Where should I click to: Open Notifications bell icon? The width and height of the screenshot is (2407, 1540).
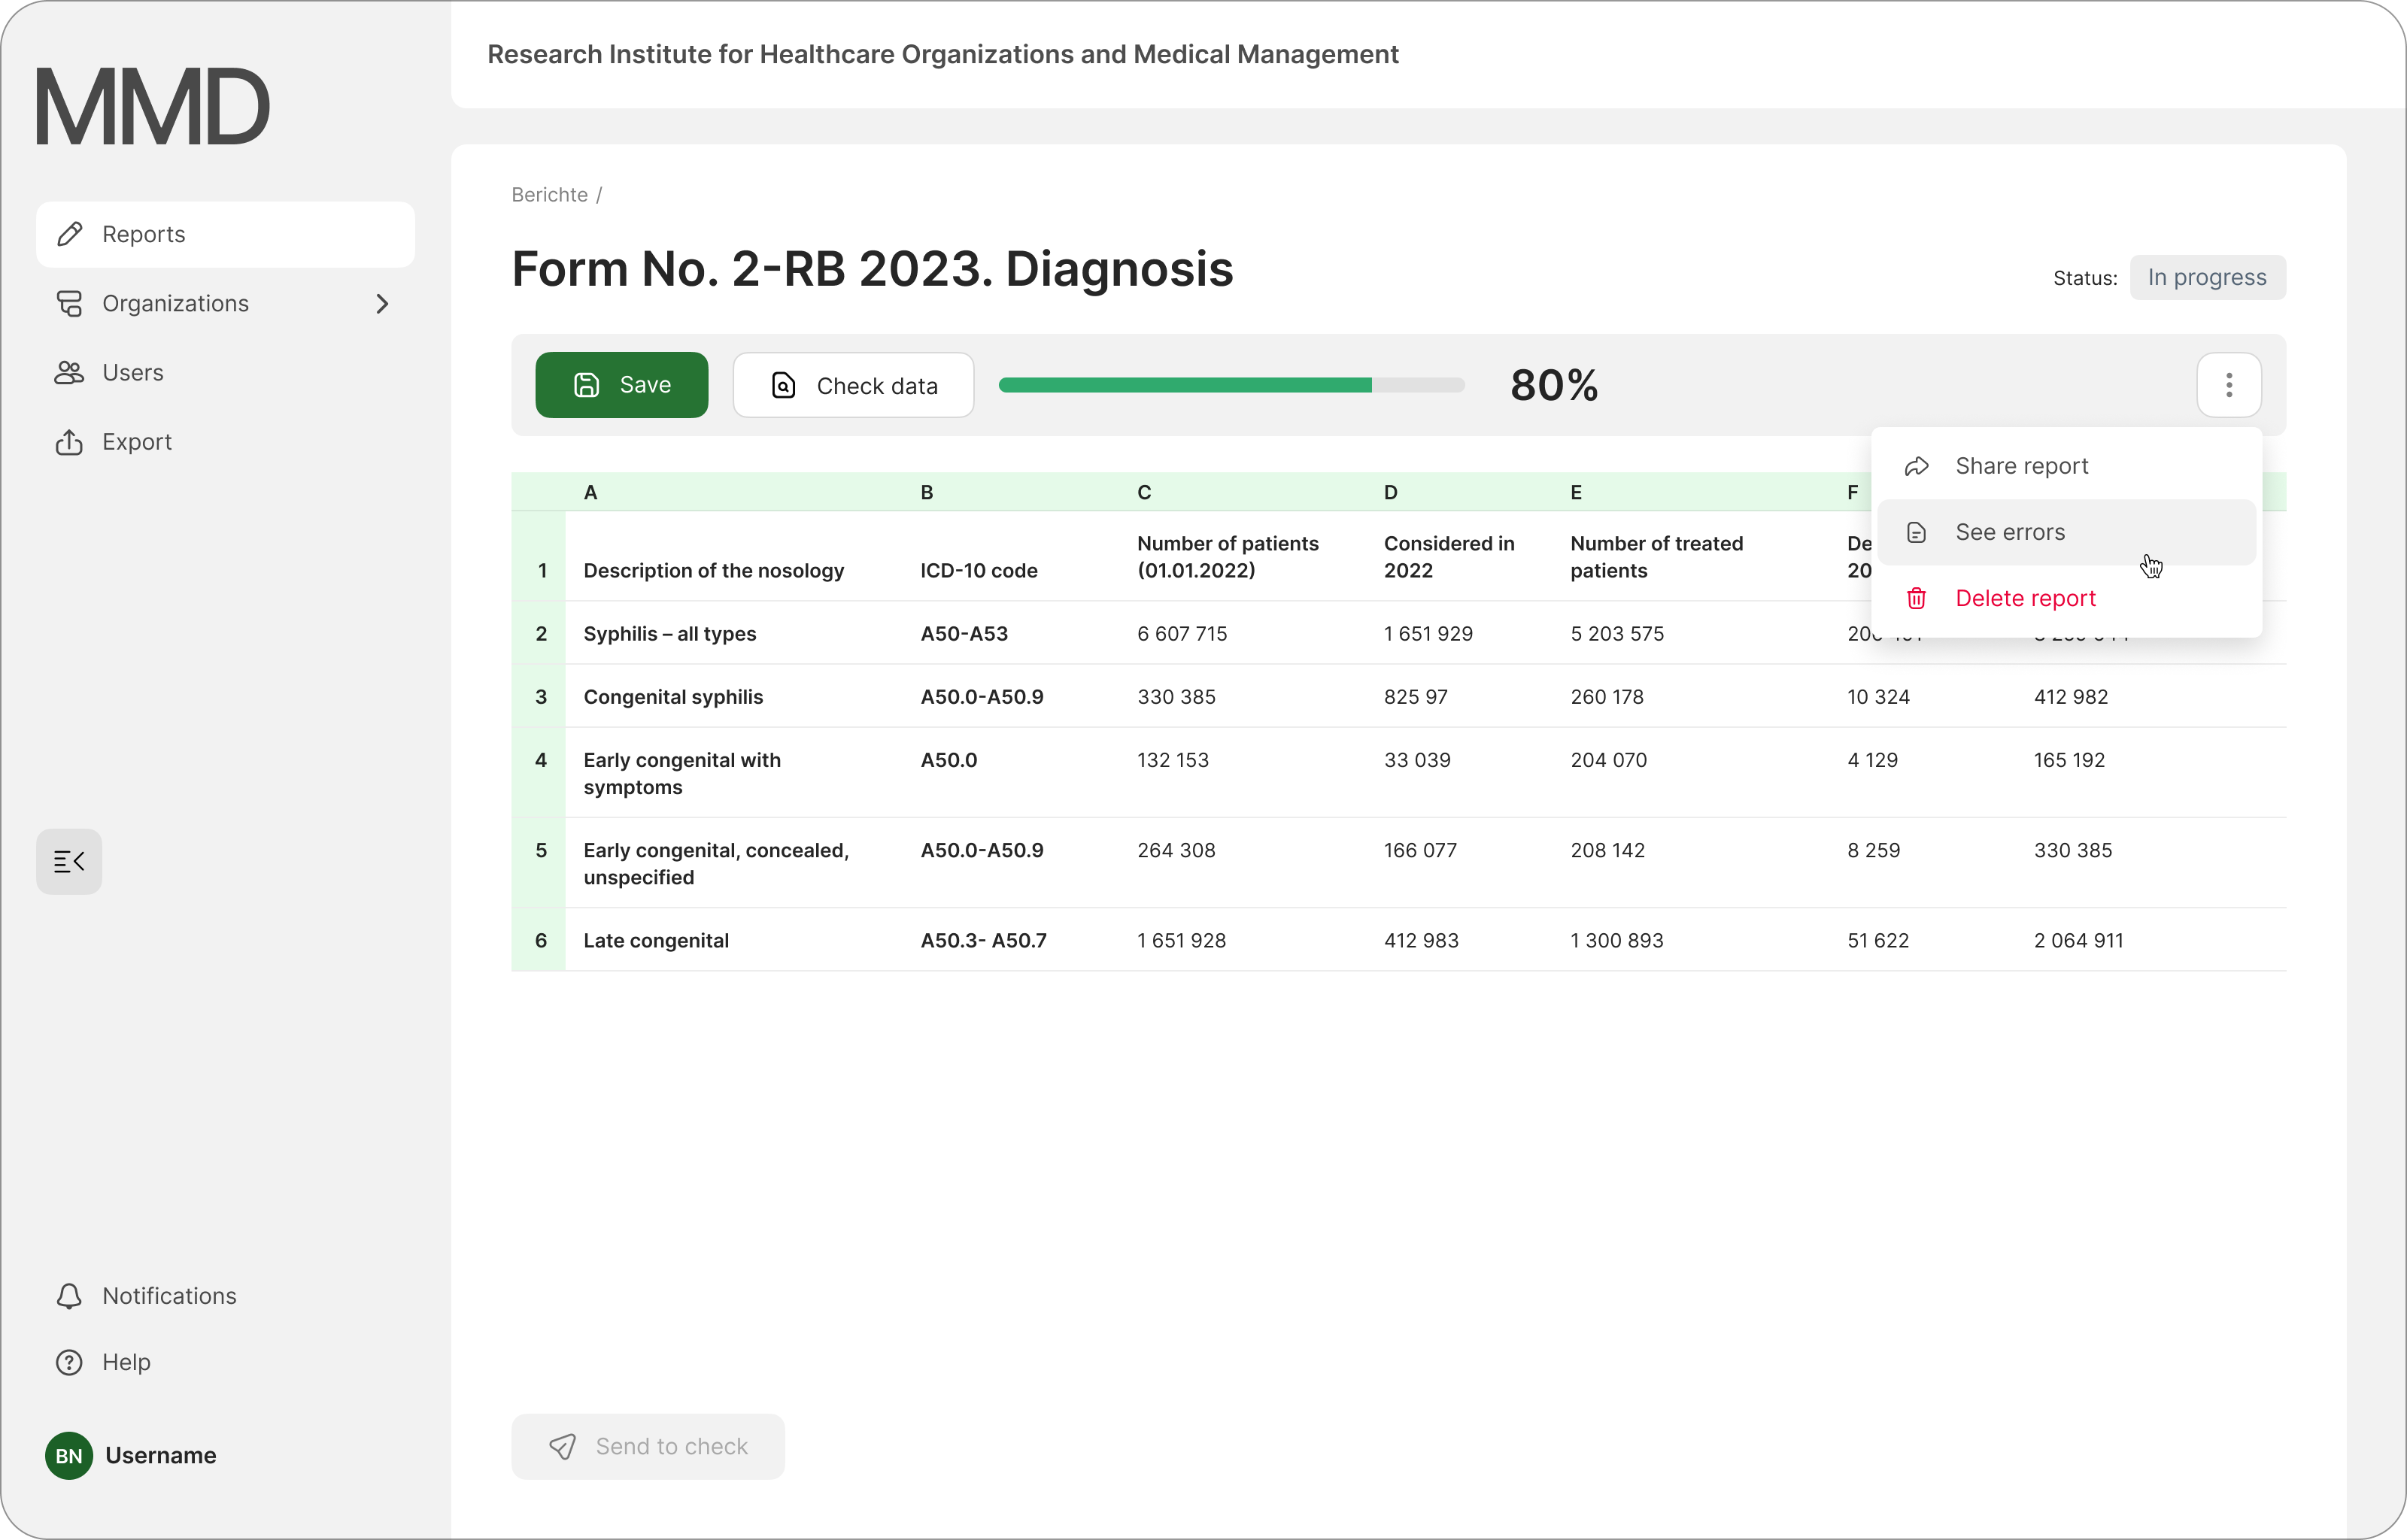69,1296
